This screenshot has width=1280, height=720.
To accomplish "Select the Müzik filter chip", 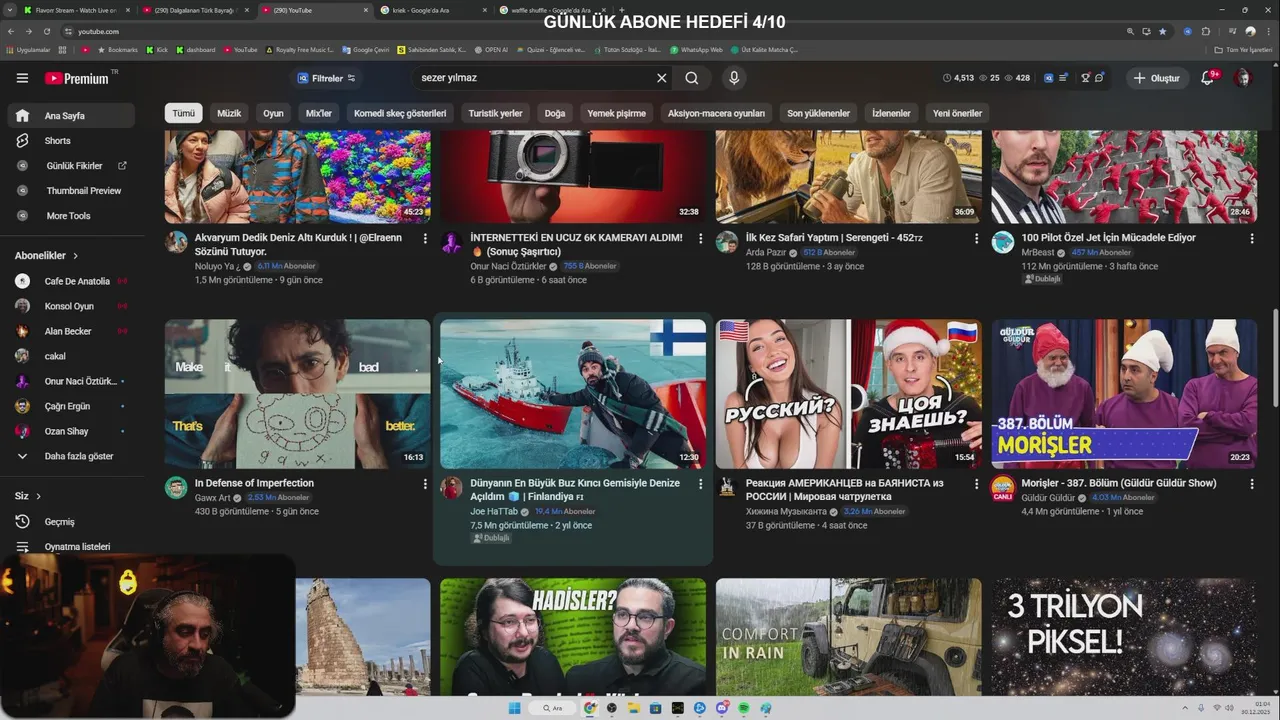I will (x=229, y=113).
